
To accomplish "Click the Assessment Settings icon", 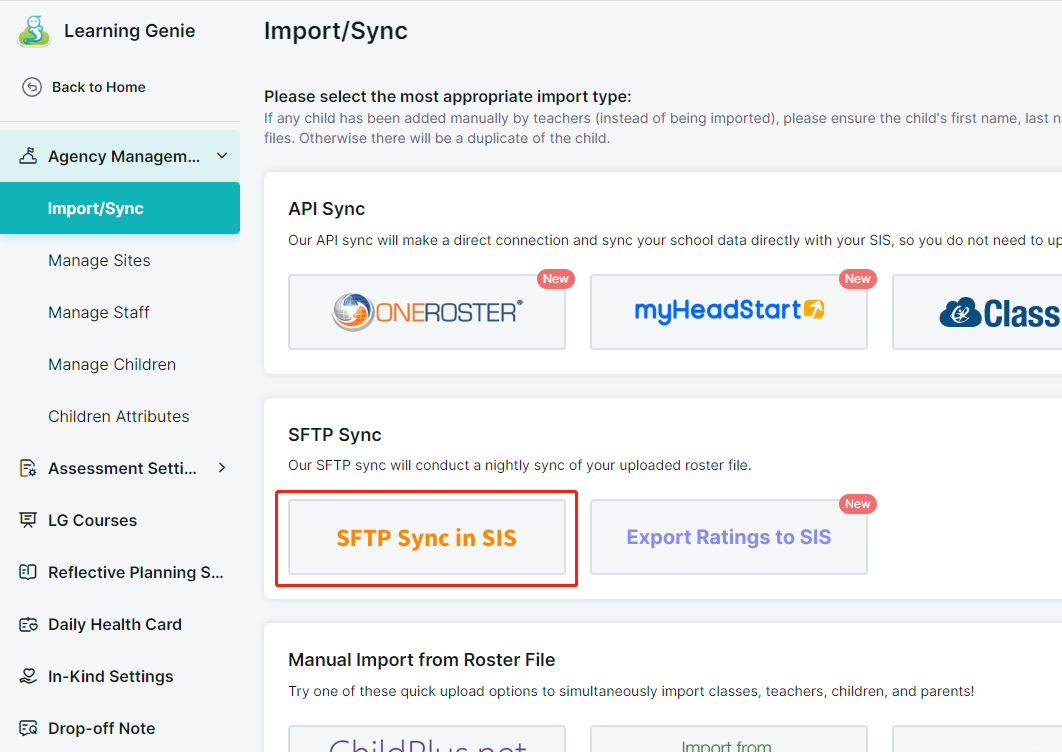I will [28, 468].
